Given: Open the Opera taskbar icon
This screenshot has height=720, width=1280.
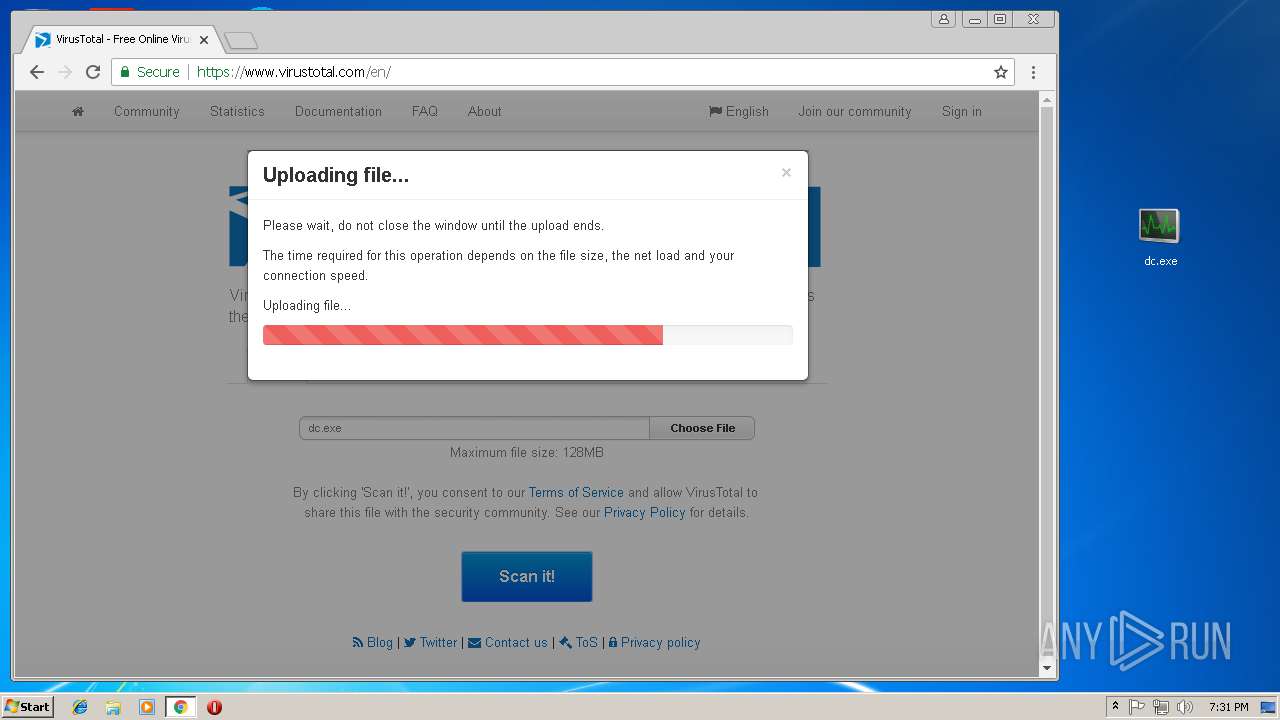Looking at the screenshot, I should pyautogui.click(x=214, y=707).
